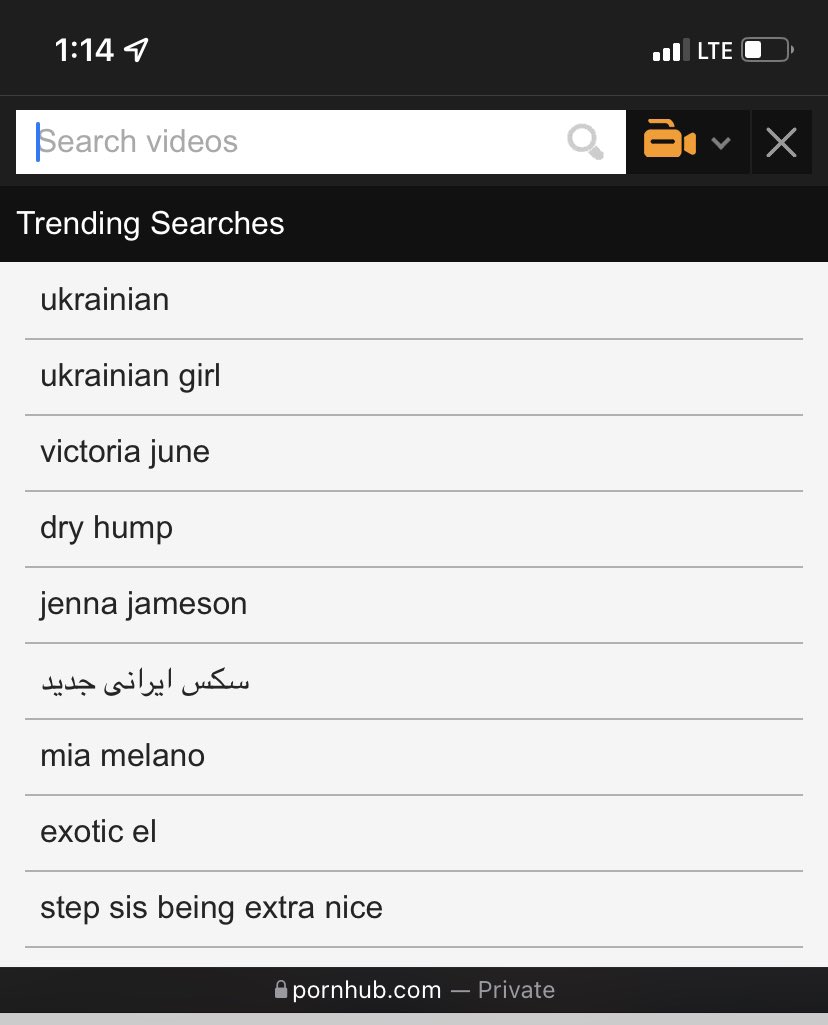Choose the "ukrainian girl" trending search
828x1025 pixels.
tap(130, 376)
